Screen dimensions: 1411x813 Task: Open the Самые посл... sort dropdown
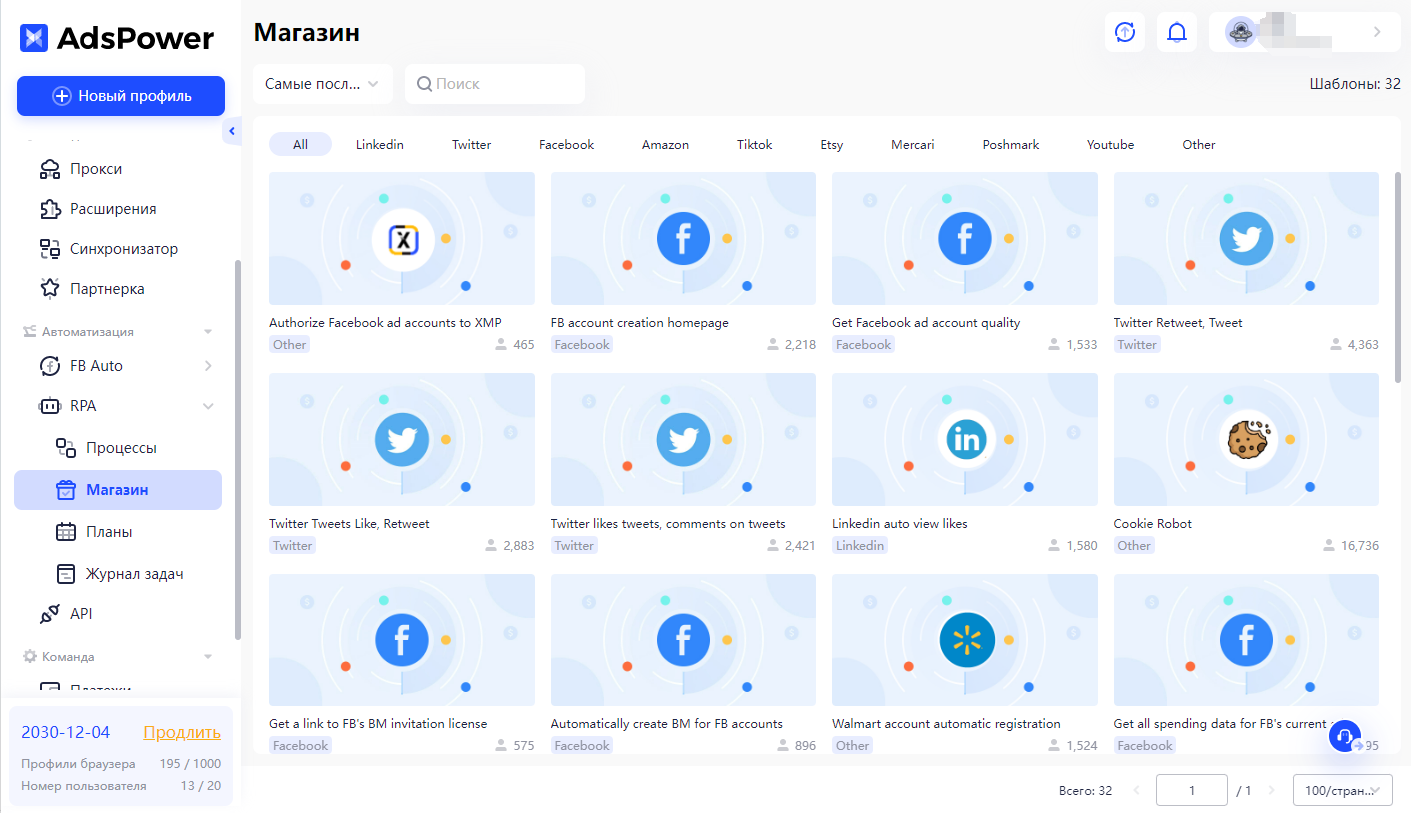(323, 84)
